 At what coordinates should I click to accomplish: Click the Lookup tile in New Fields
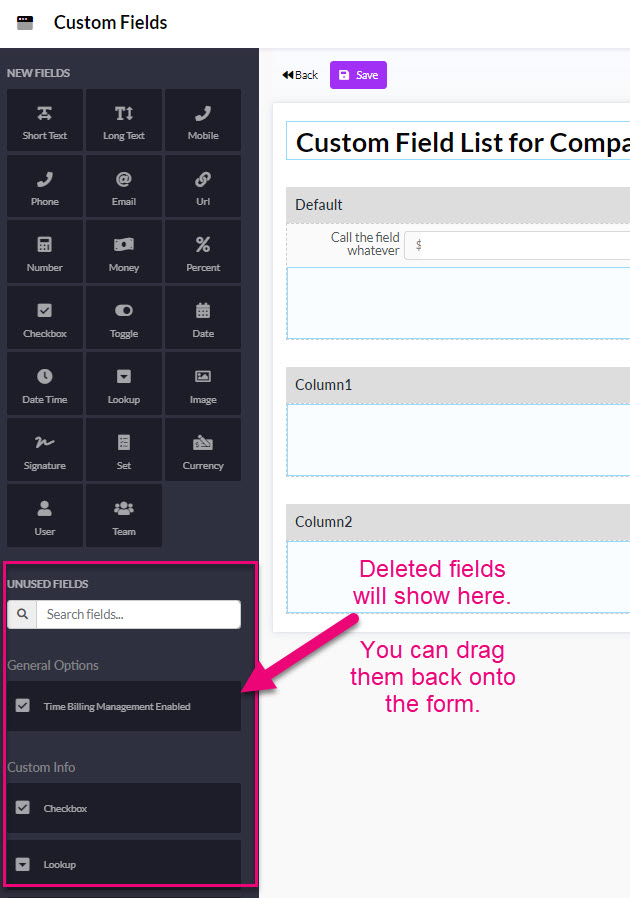coord(124,384)
